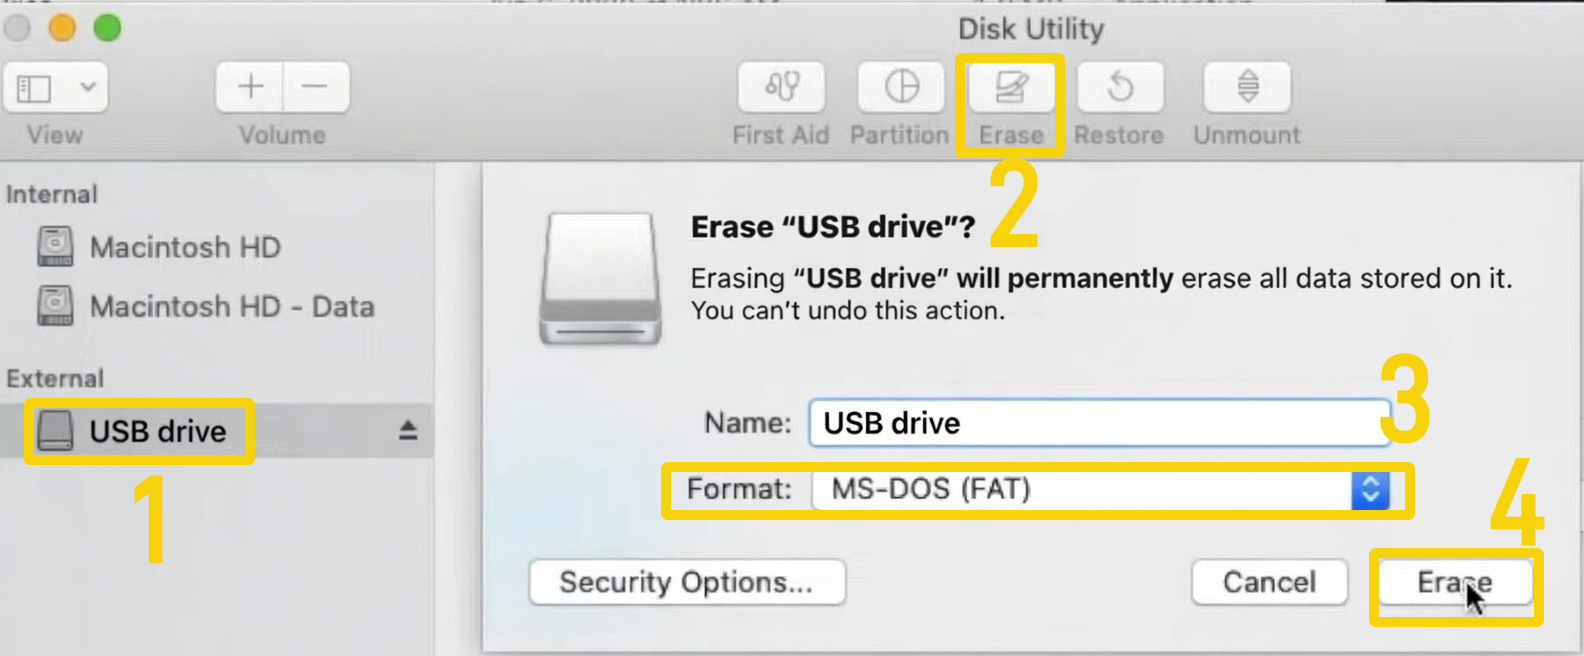Run First Aid on the selected drive

(781, 87)
